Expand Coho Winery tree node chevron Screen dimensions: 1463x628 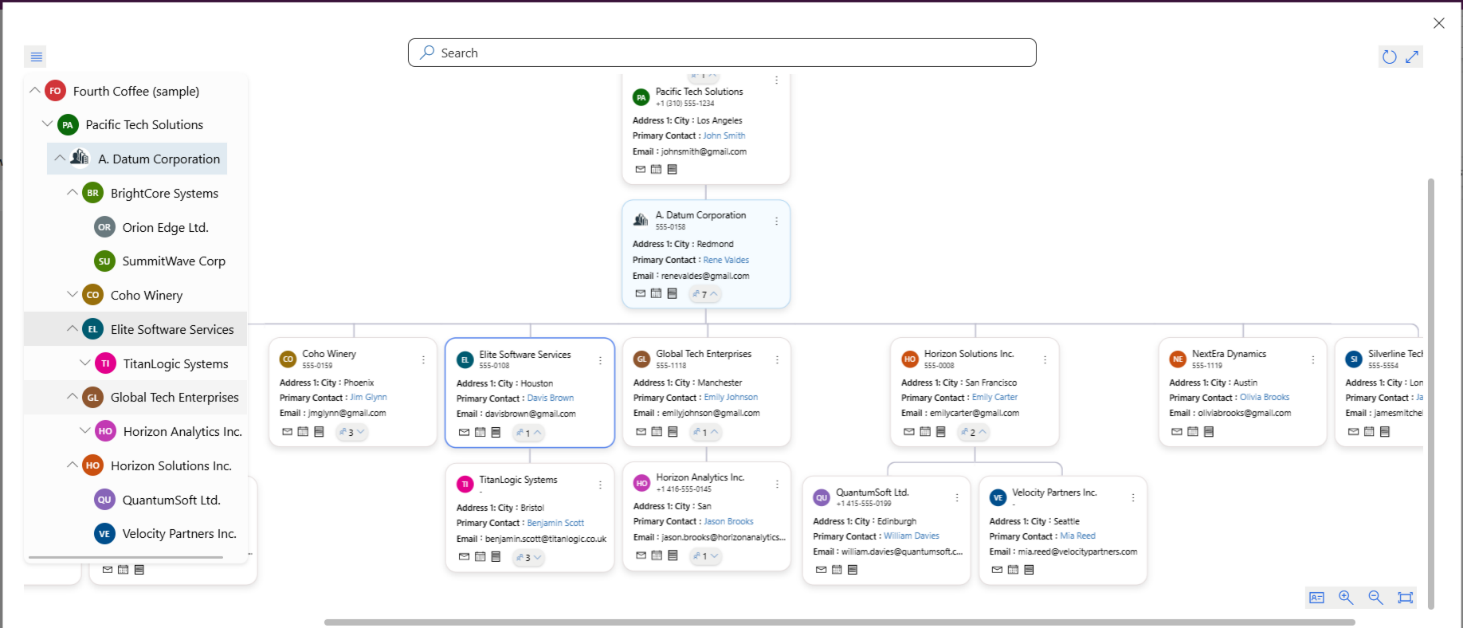[72, 295]
